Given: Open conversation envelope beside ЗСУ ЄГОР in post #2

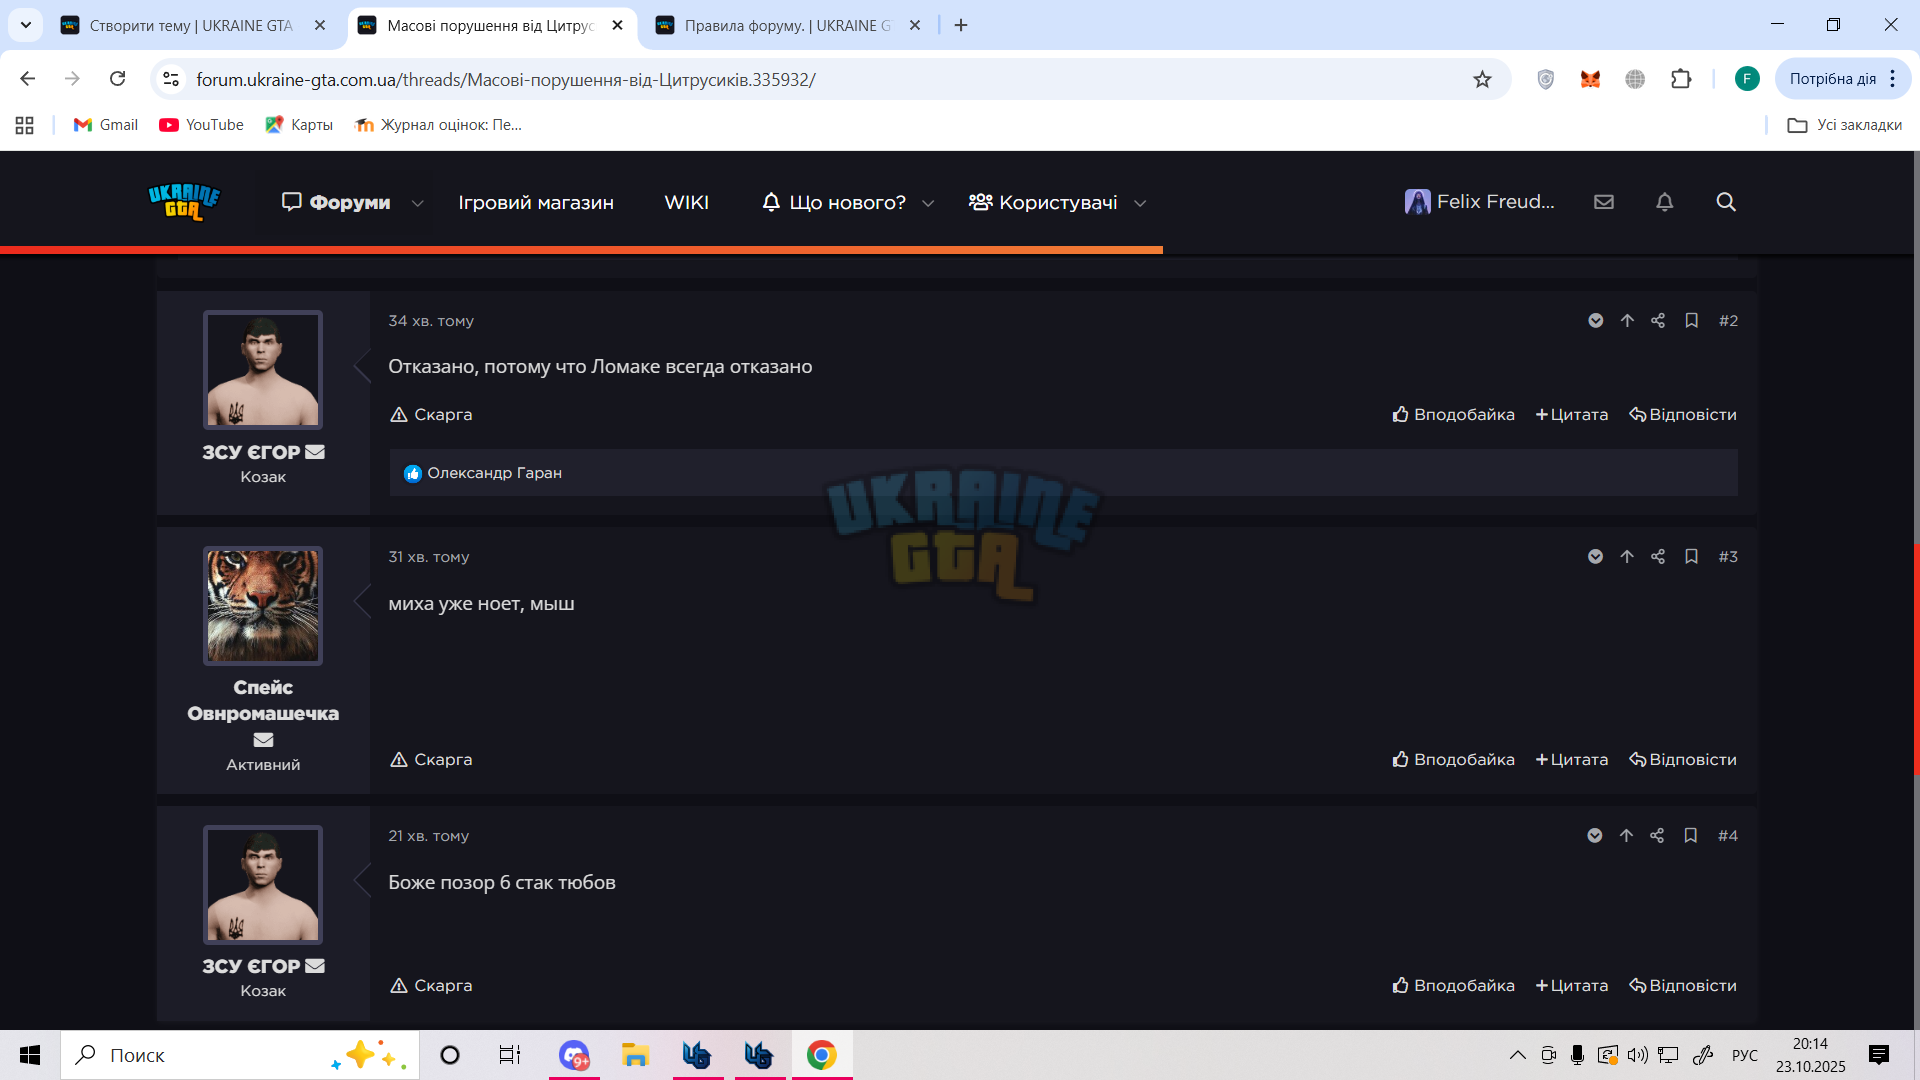Looking at the screenshot, I should click(315, 452).
